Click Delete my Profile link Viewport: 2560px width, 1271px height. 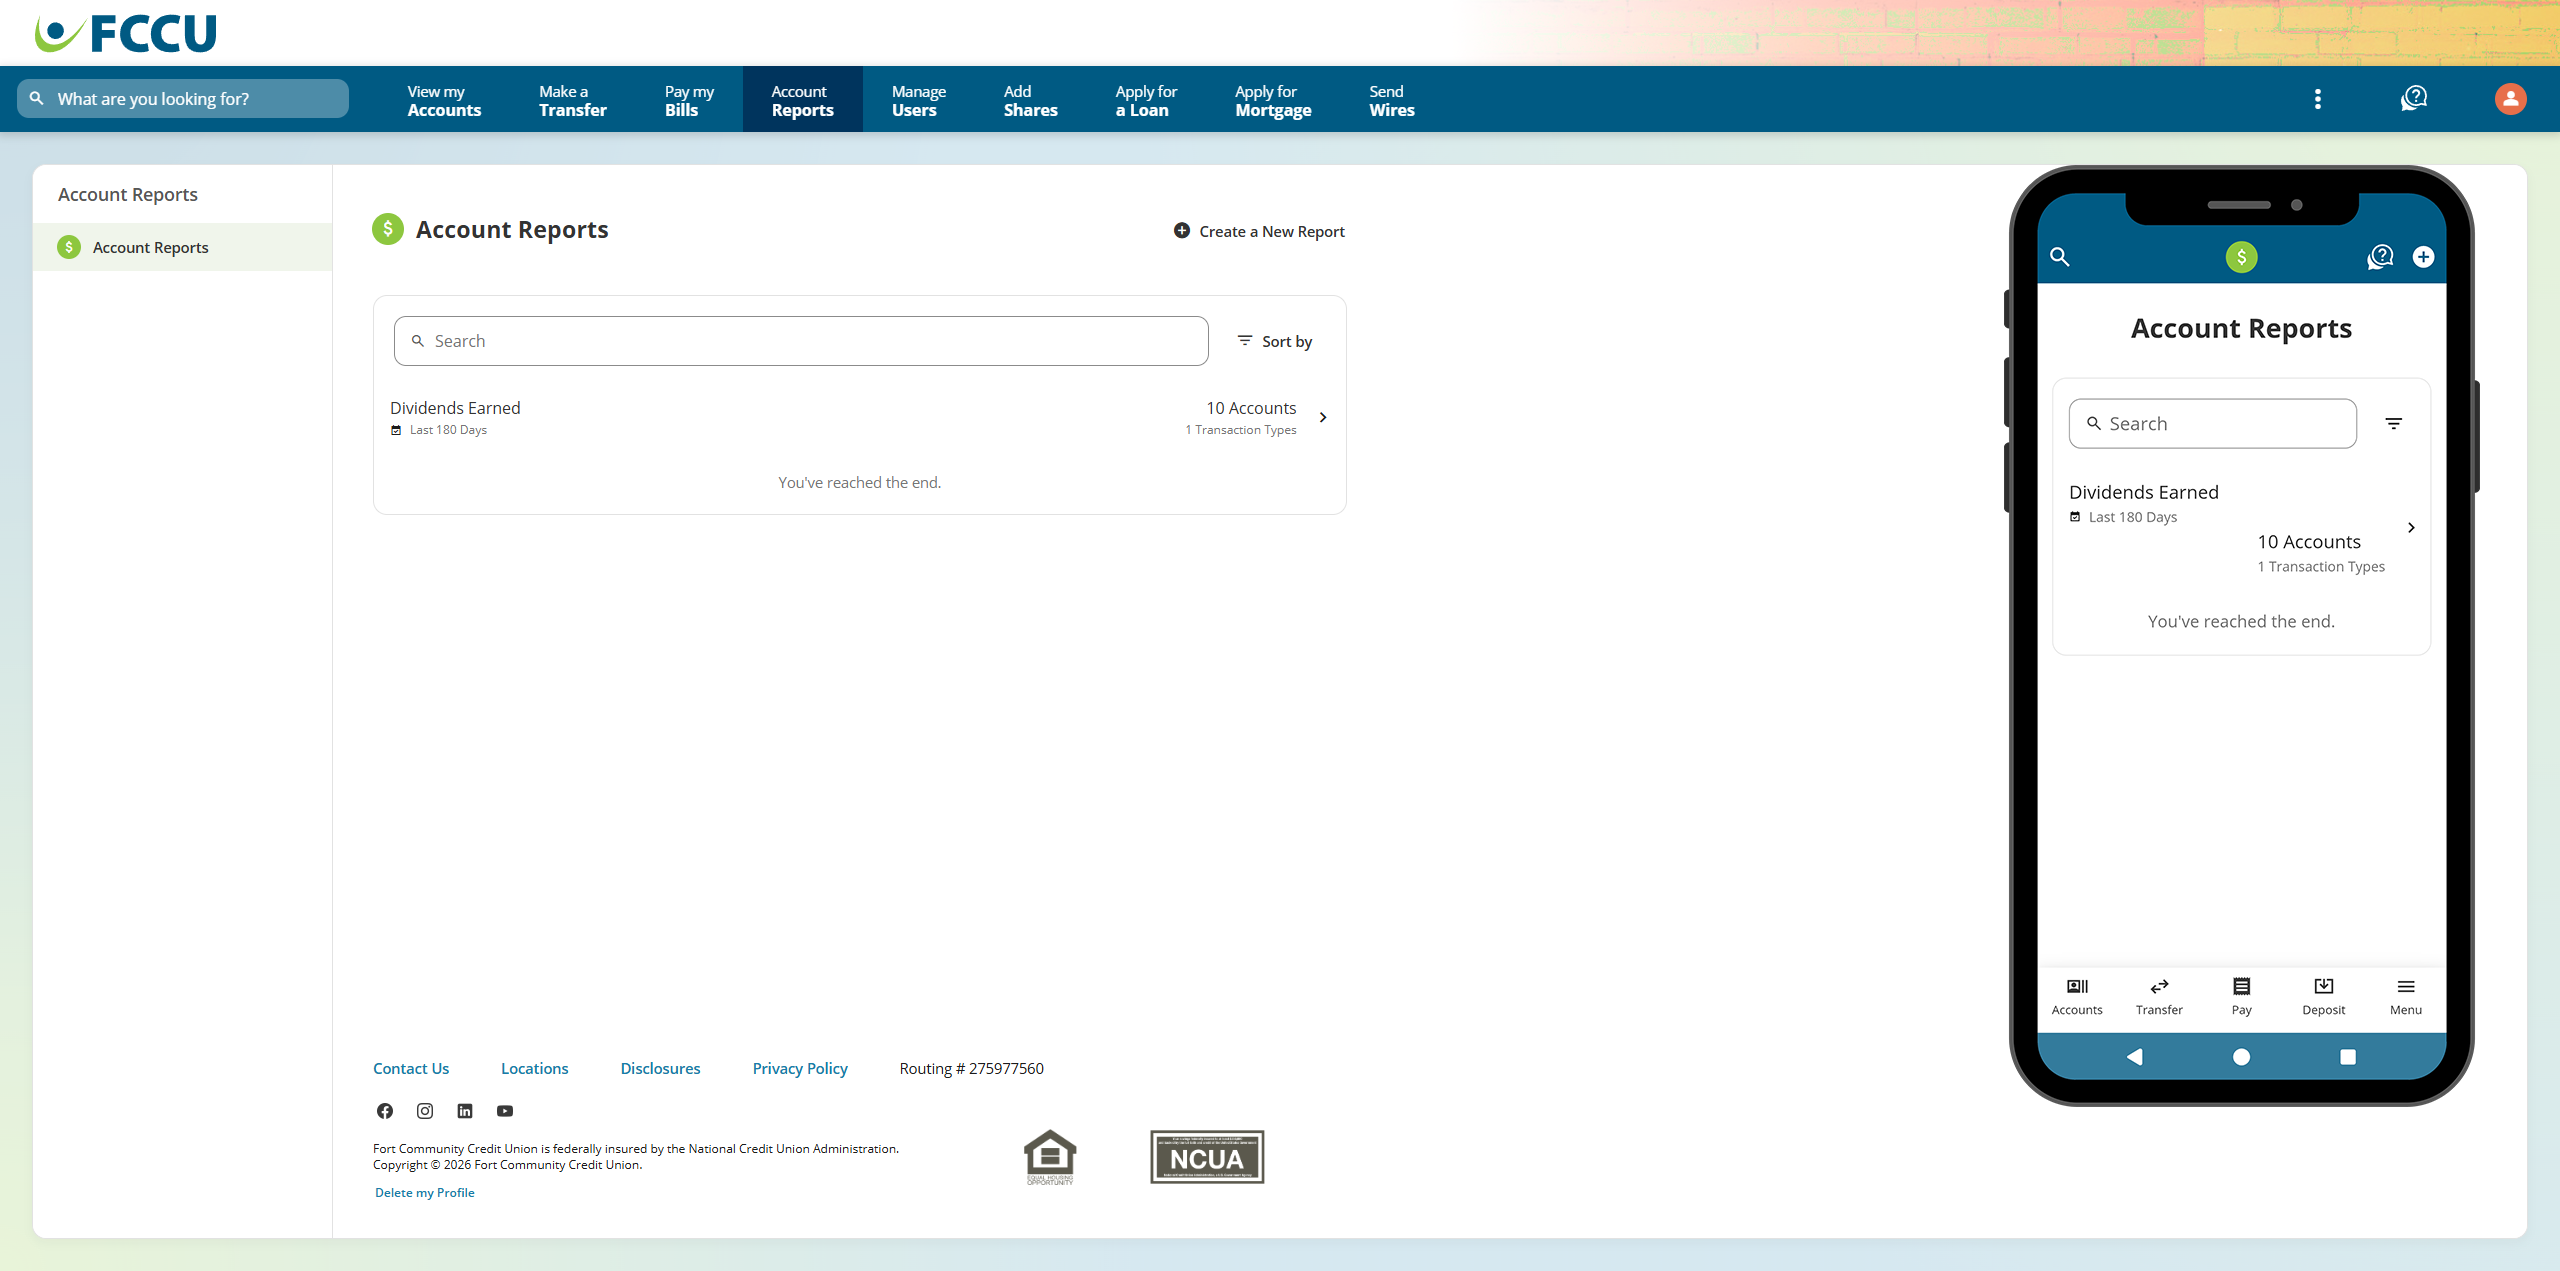click(x=425, y=1192)
